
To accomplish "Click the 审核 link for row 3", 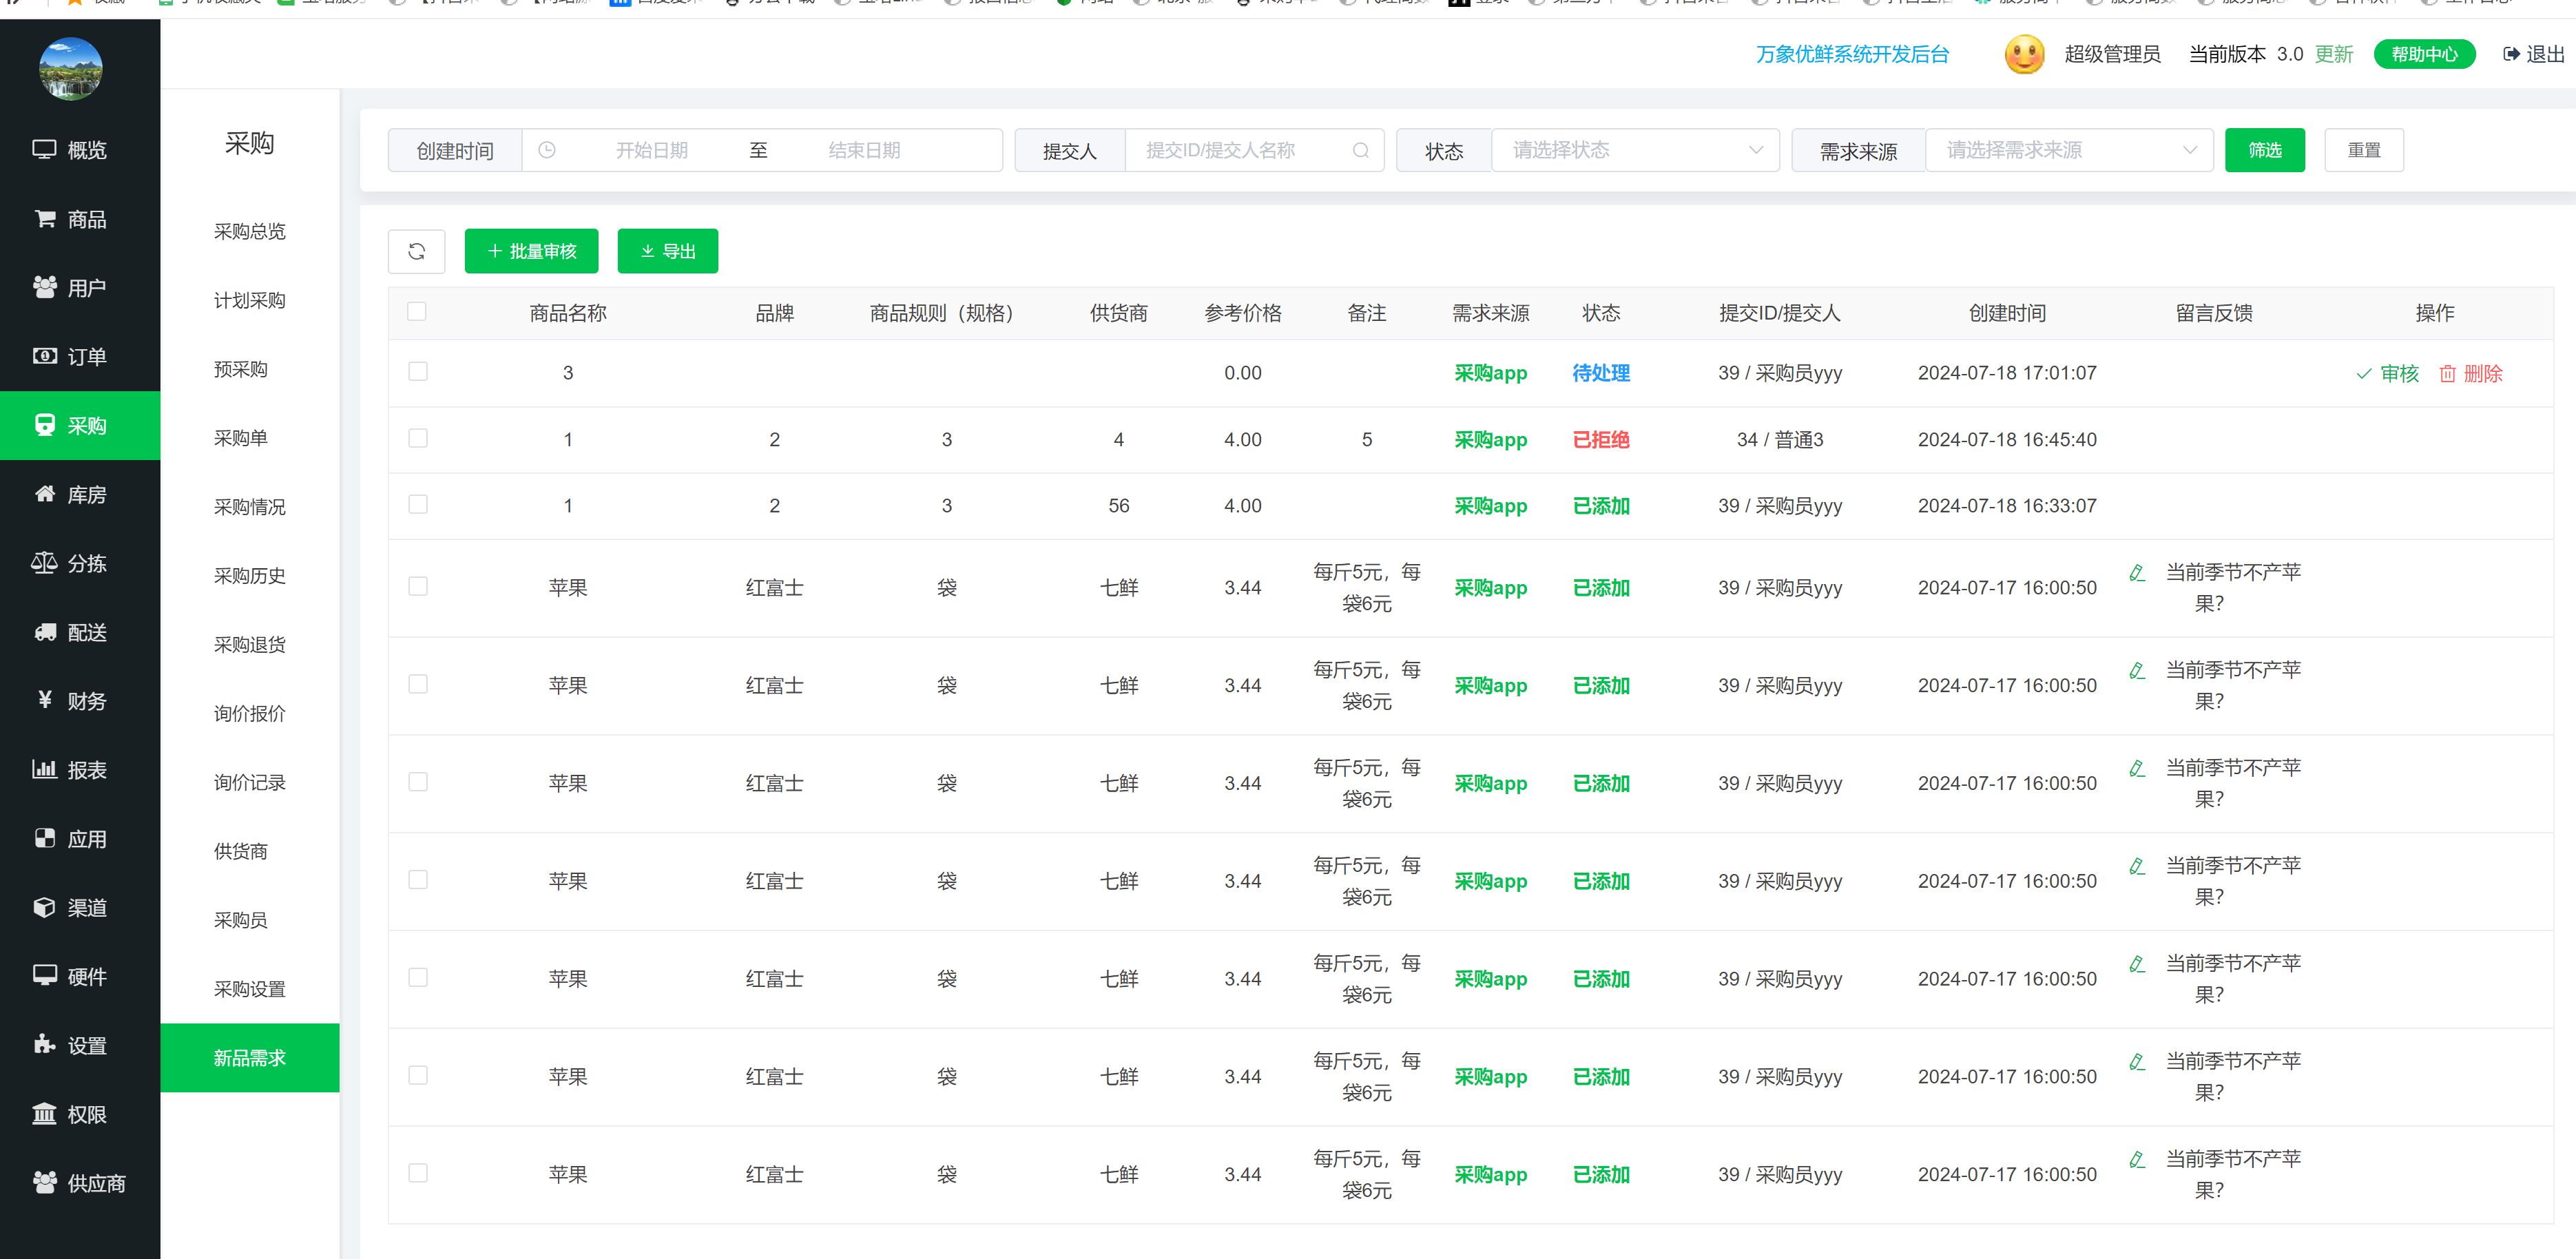I will 2387,373.
